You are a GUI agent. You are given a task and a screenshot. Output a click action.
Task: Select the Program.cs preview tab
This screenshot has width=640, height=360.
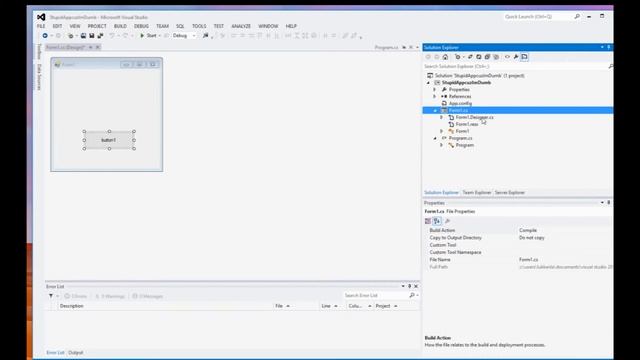(386, 48)
